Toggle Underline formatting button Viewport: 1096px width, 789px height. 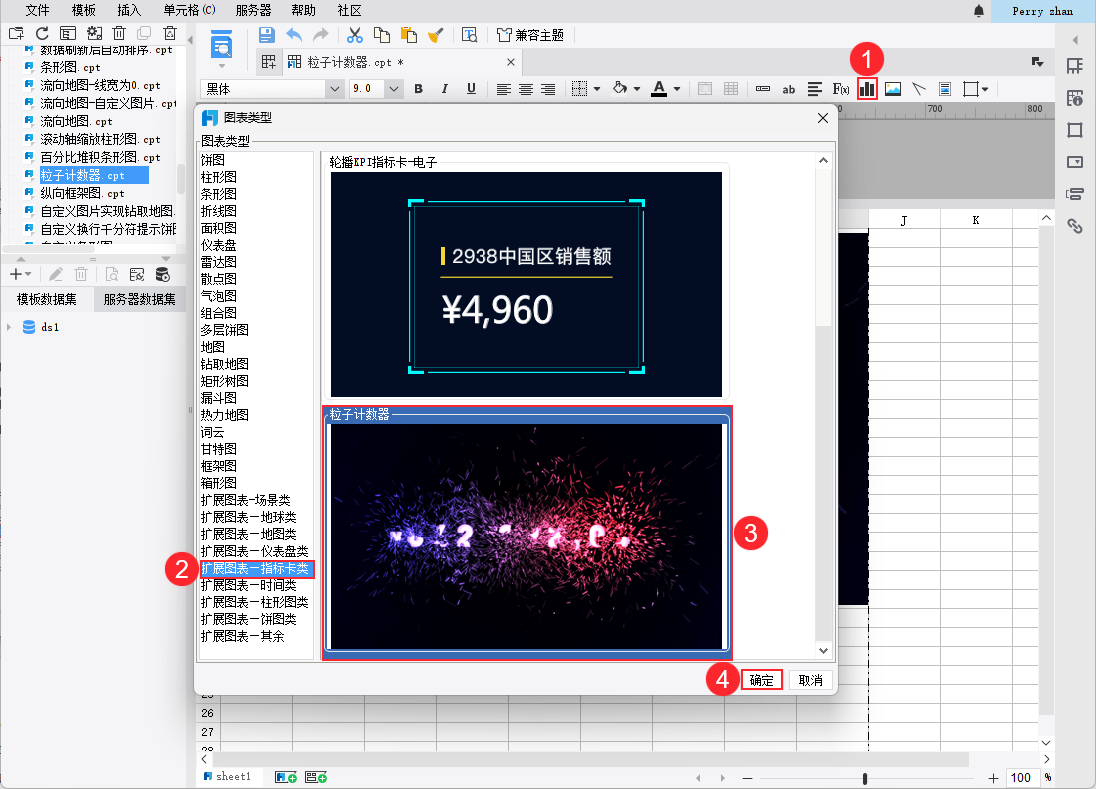471,89
